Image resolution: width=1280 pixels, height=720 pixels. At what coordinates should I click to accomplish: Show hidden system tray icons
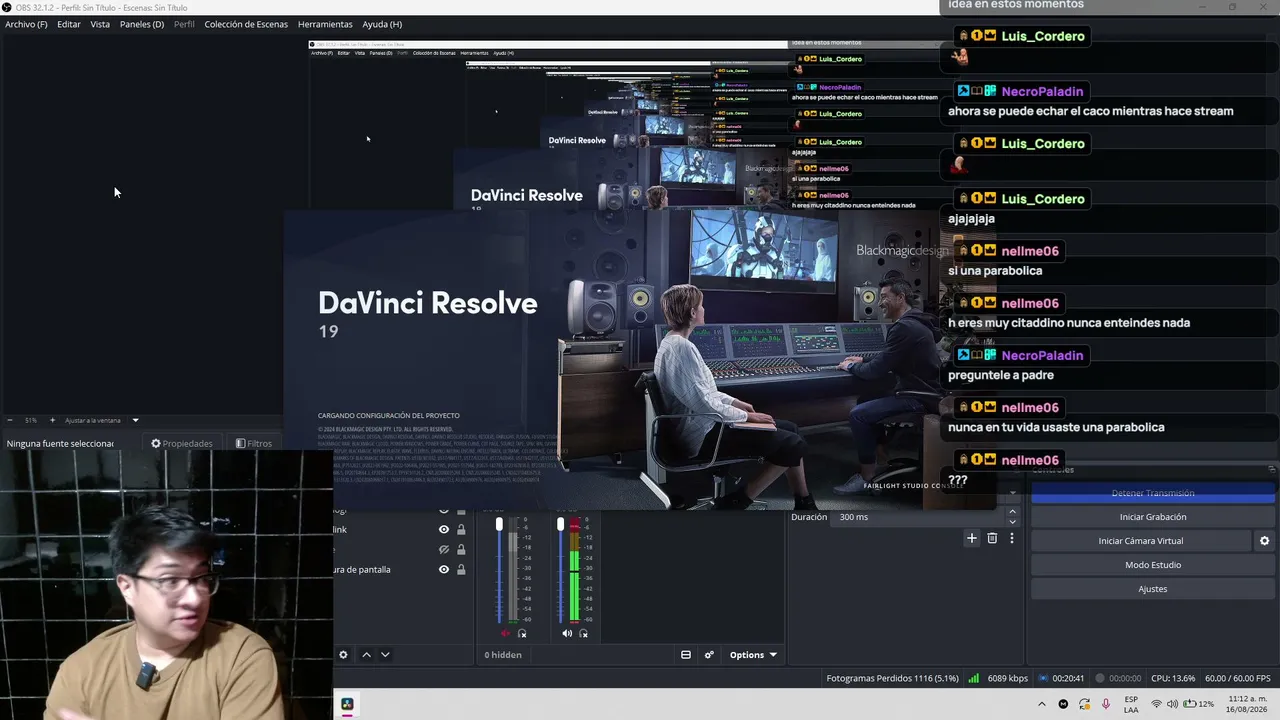coord(1041,704)
